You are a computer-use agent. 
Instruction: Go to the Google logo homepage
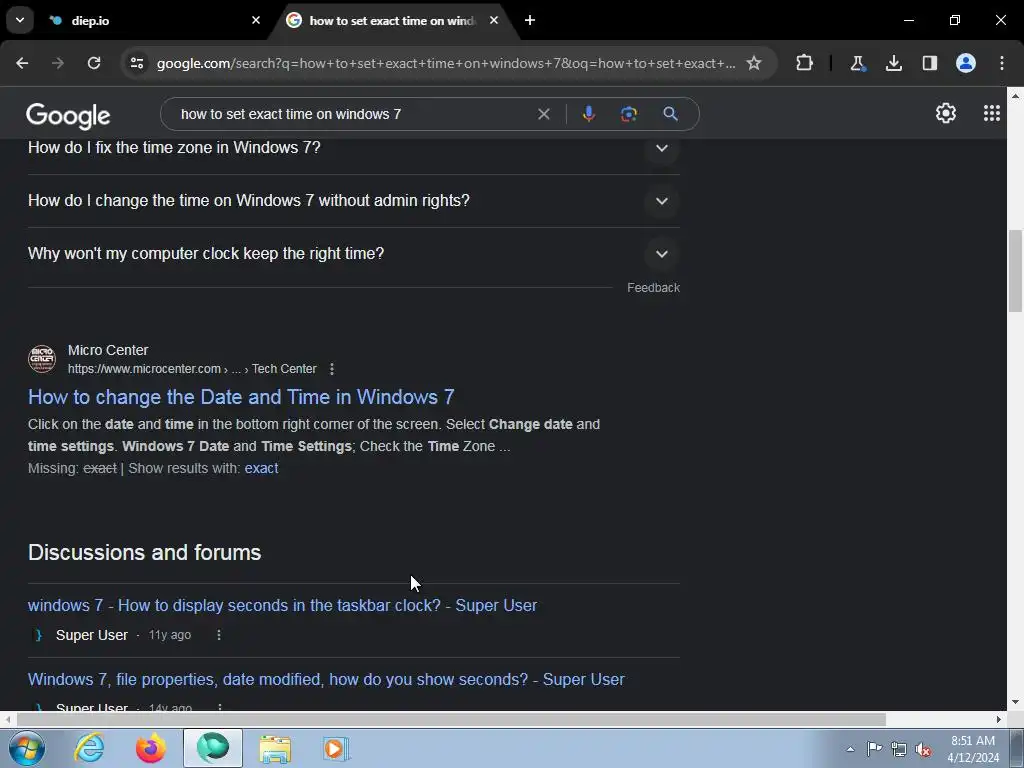pyautogui.click(x=68, y=116)
